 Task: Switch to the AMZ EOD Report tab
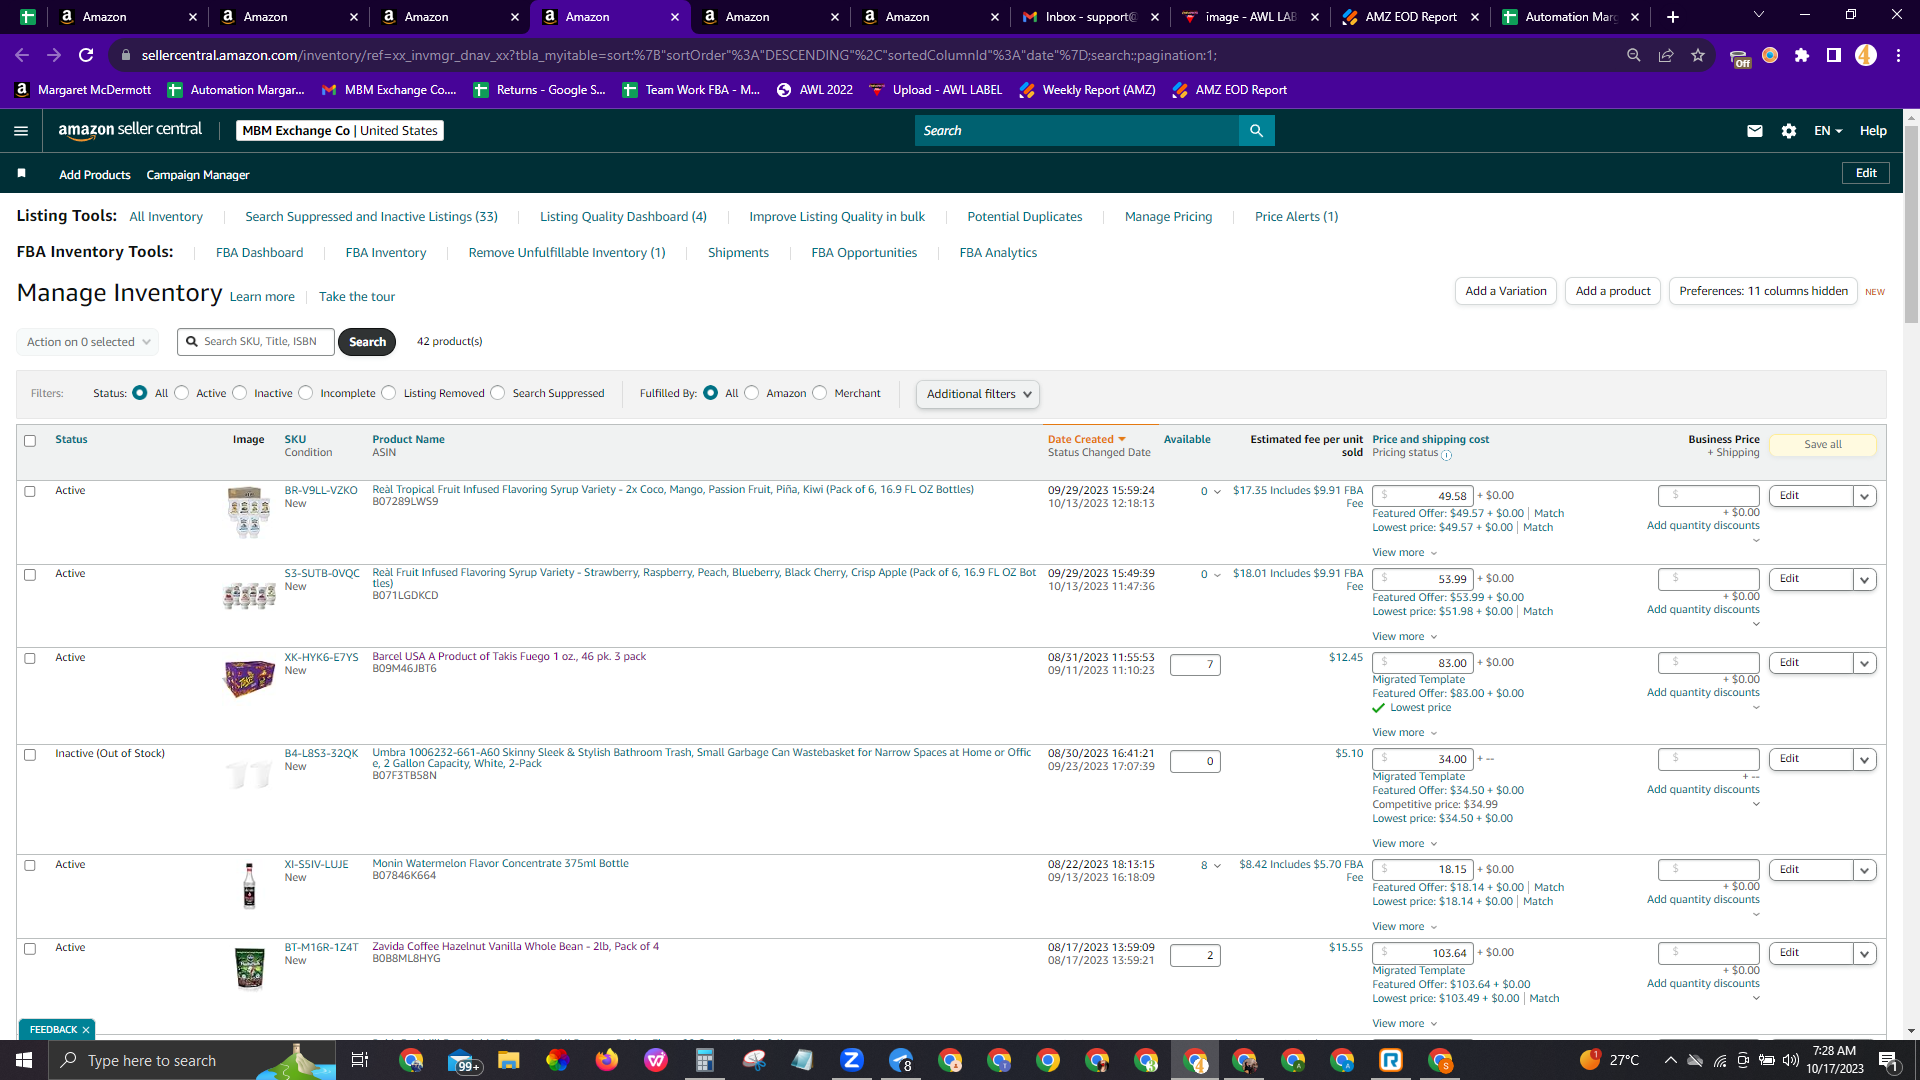[1411, 17]
